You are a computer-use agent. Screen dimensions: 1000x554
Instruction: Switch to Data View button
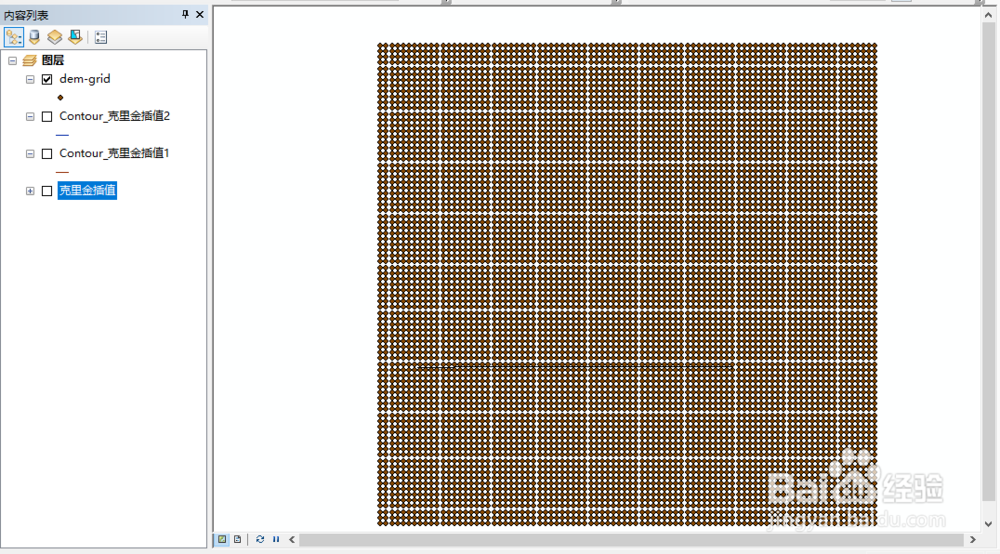tap(222, 539)
